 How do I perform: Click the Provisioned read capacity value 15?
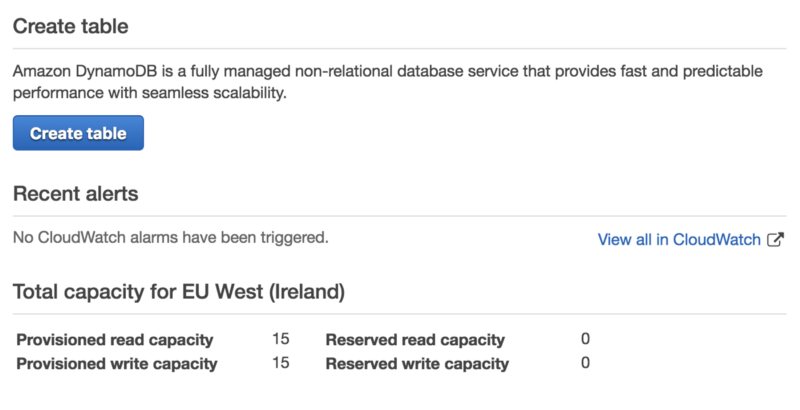pyautogui.click(x=281, y=339)
